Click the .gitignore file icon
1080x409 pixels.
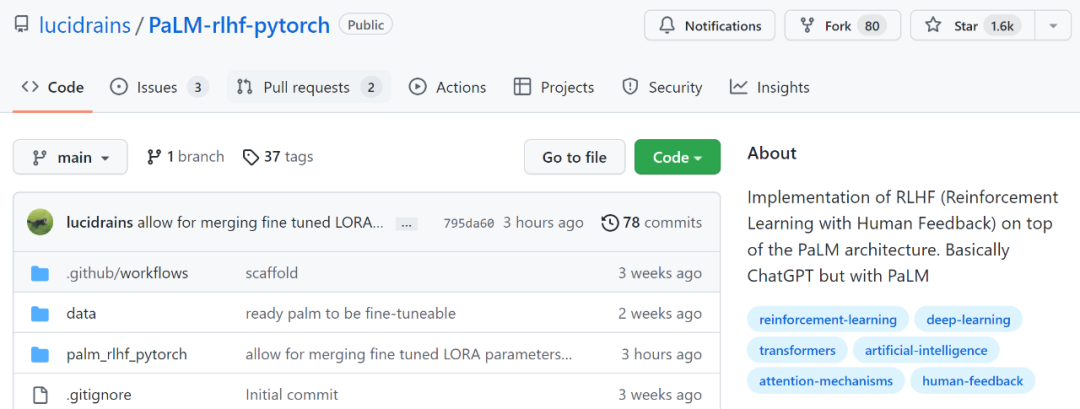[x=40, y=395]
